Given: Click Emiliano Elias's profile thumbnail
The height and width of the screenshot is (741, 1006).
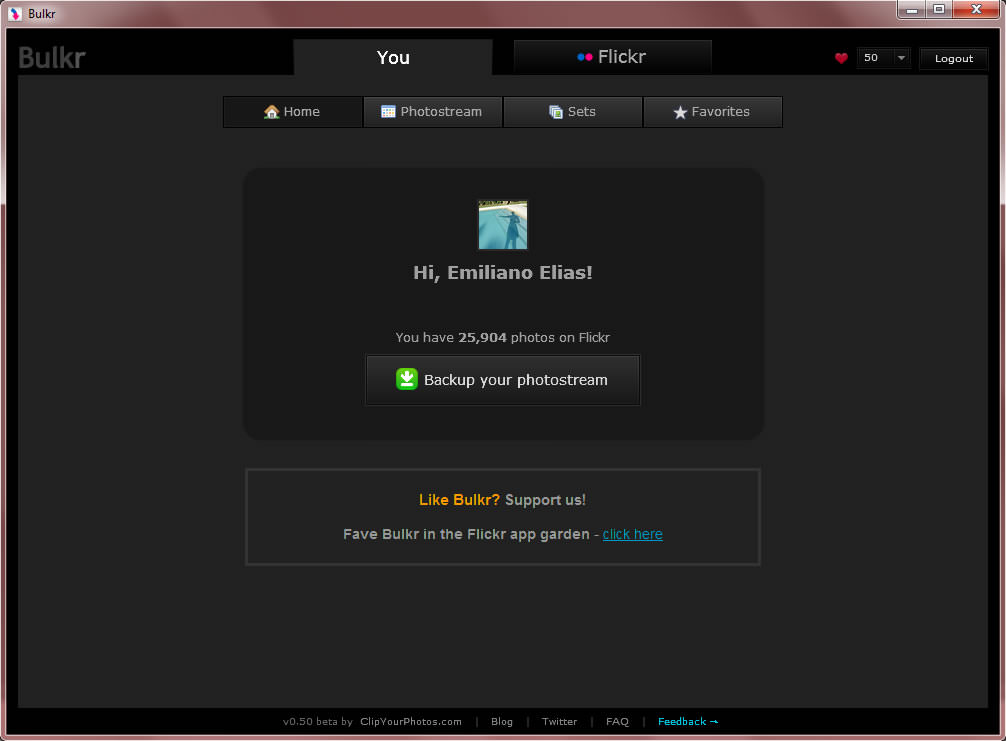Looking at the screenshot, I should pyautogui.click(x=502, y=224).
